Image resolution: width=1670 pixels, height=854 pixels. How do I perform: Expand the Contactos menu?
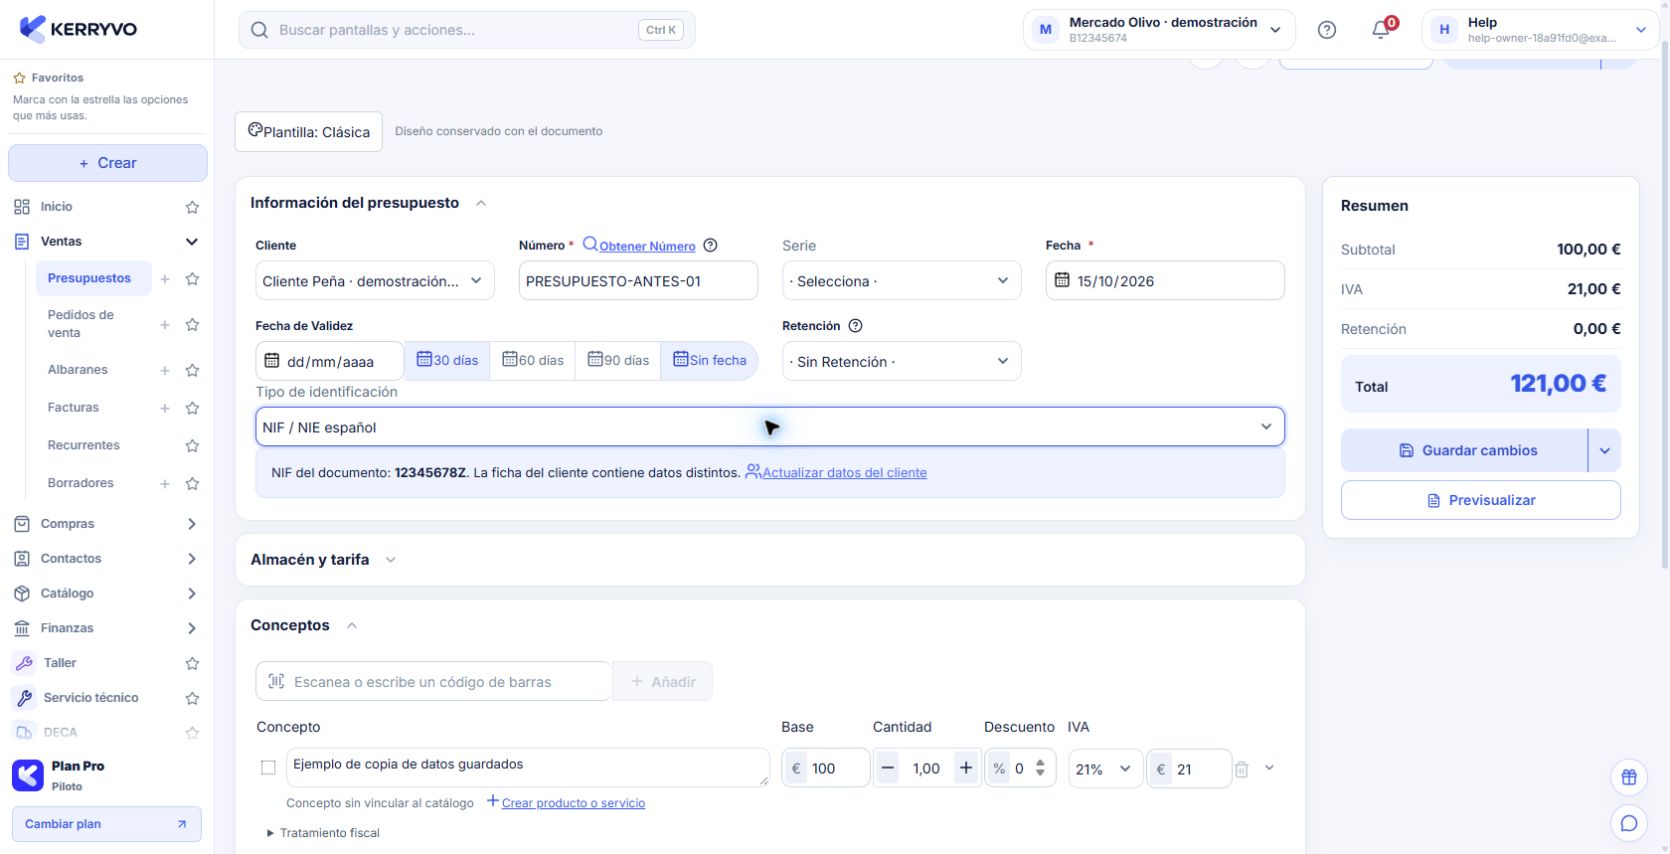[x=192, y=559]
